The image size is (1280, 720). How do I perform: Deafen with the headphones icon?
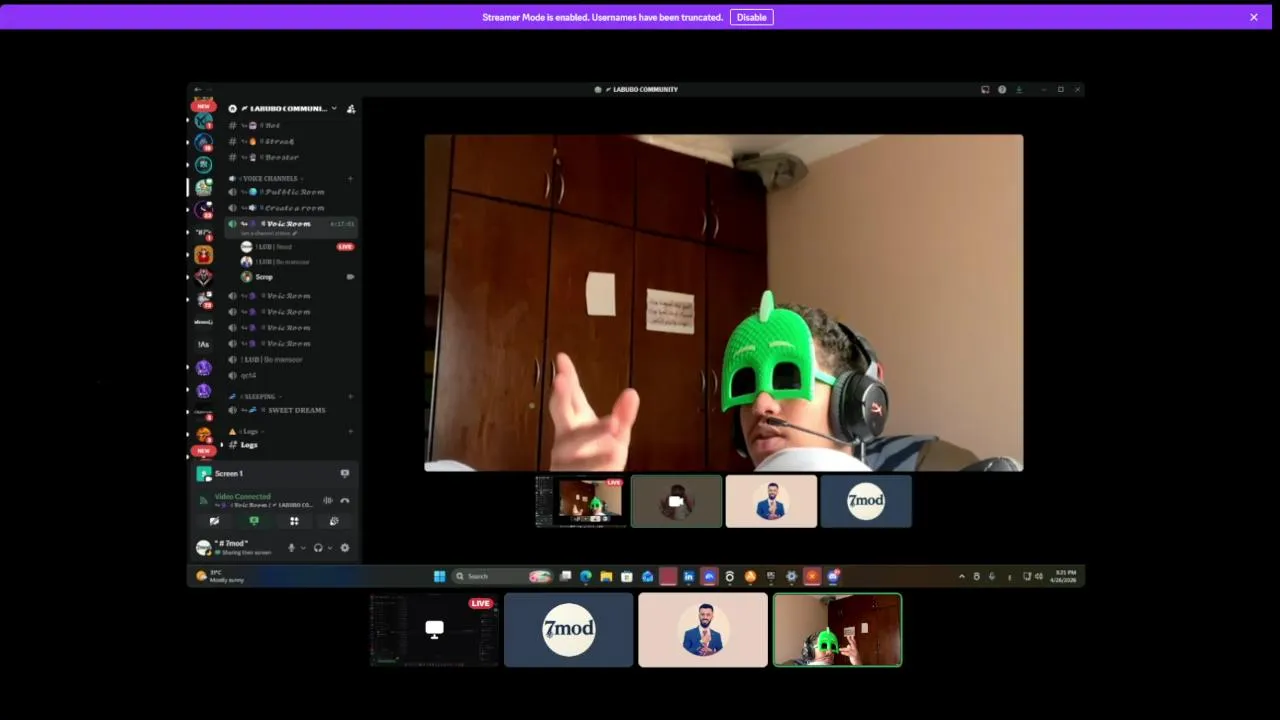[x=318, y=547]
